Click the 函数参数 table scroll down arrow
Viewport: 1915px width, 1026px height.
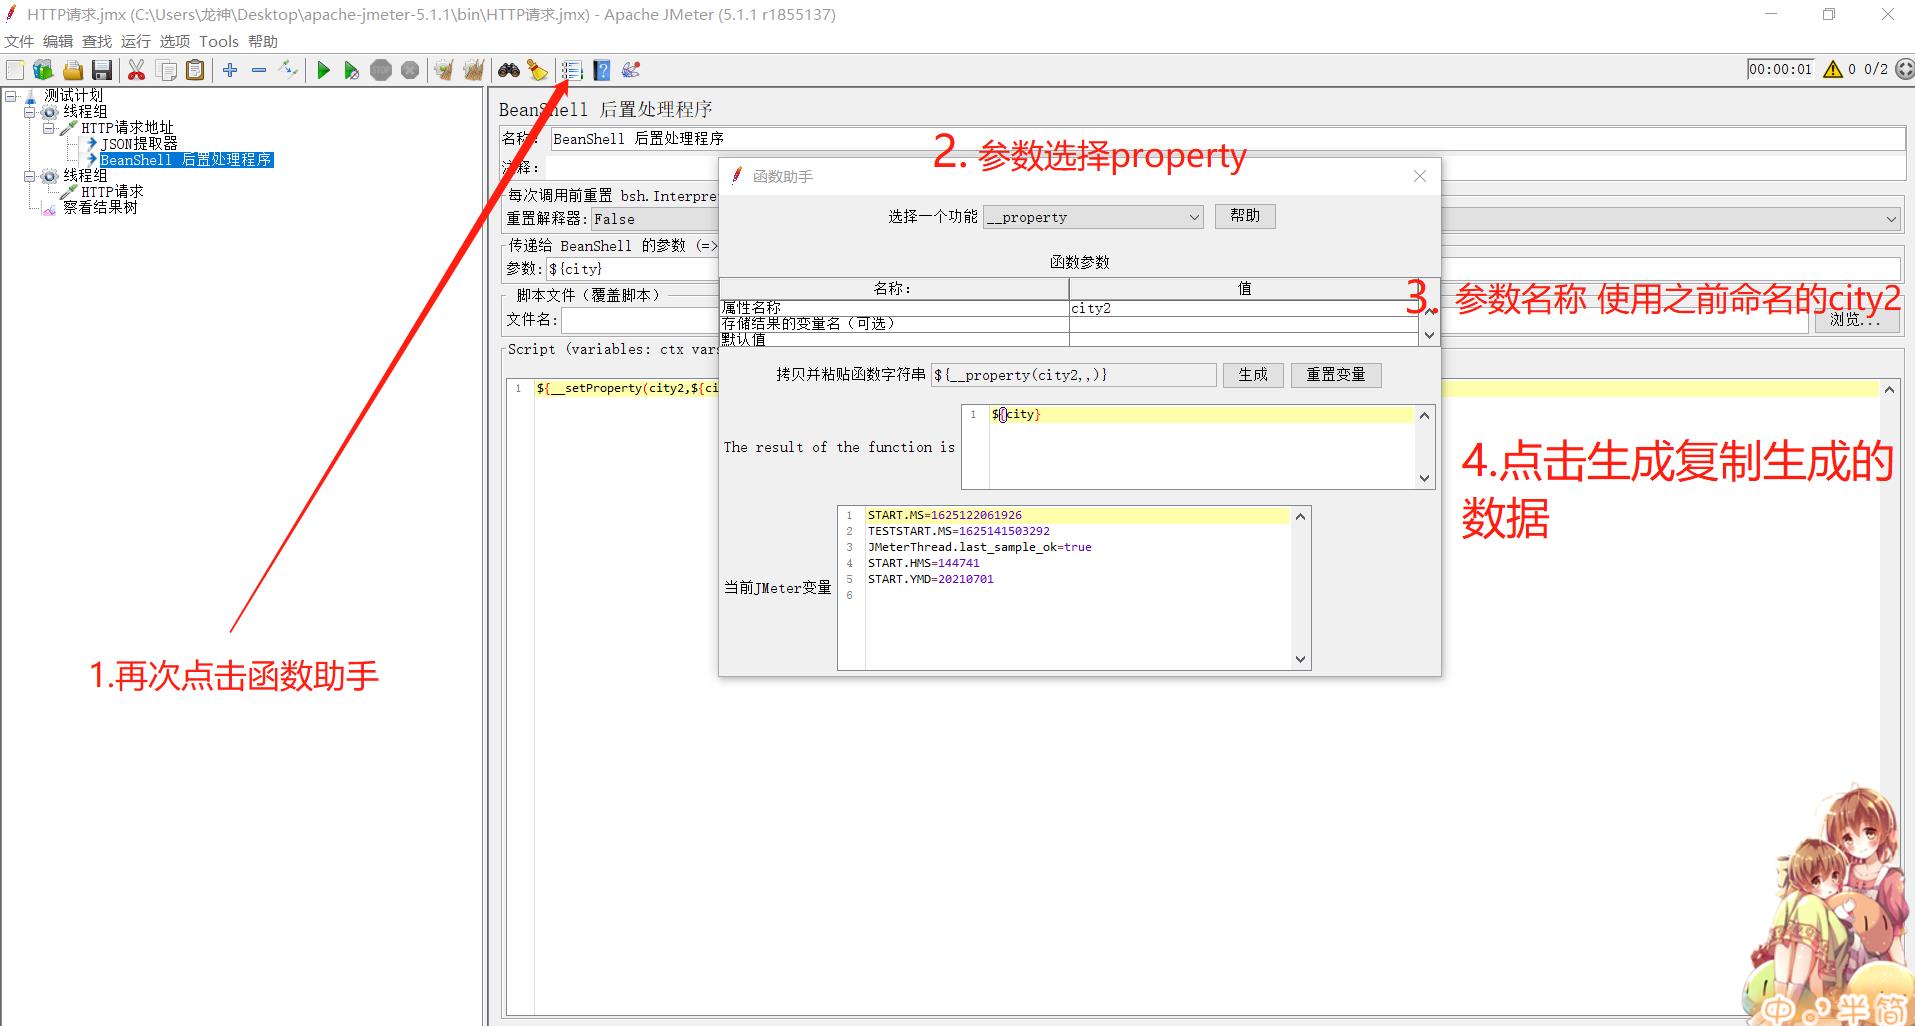[1429, 336]
